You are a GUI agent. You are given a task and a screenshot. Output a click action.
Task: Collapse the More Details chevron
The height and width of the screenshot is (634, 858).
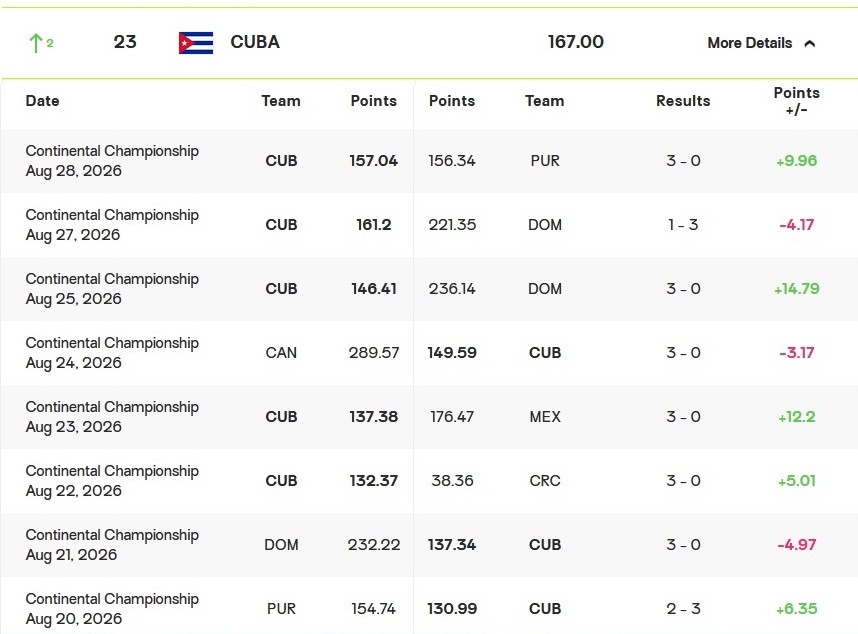pyautogui.click(x=810, y=43)
